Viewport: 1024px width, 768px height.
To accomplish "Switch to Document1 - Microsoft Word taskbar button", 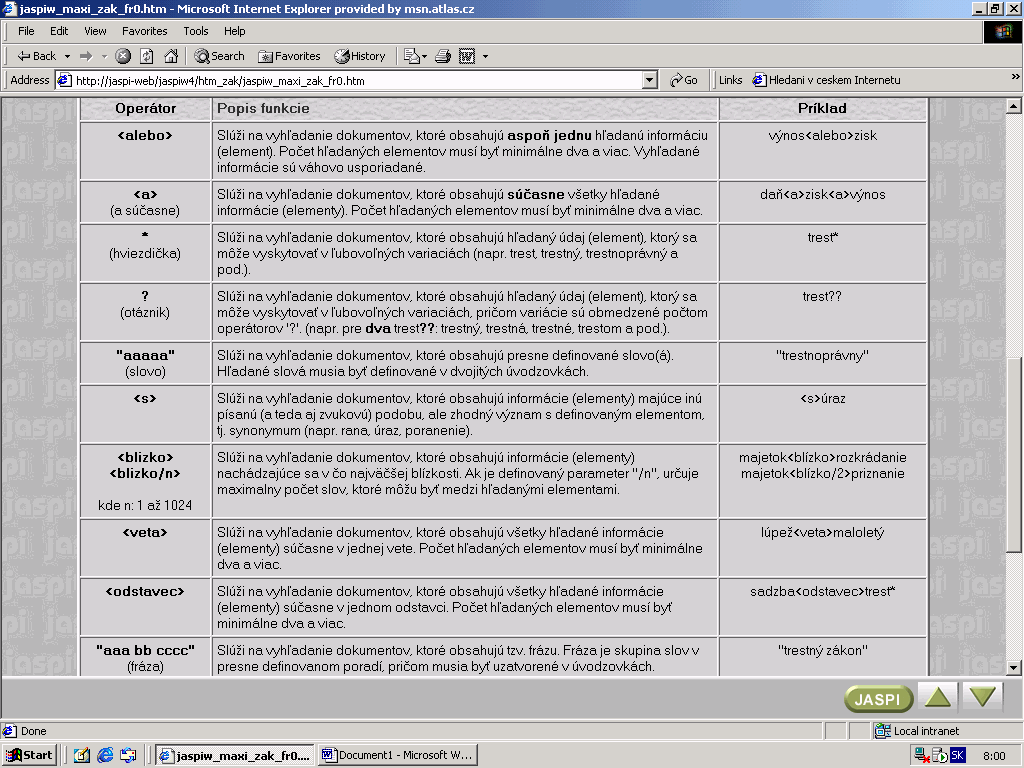I will click(398, 756).
